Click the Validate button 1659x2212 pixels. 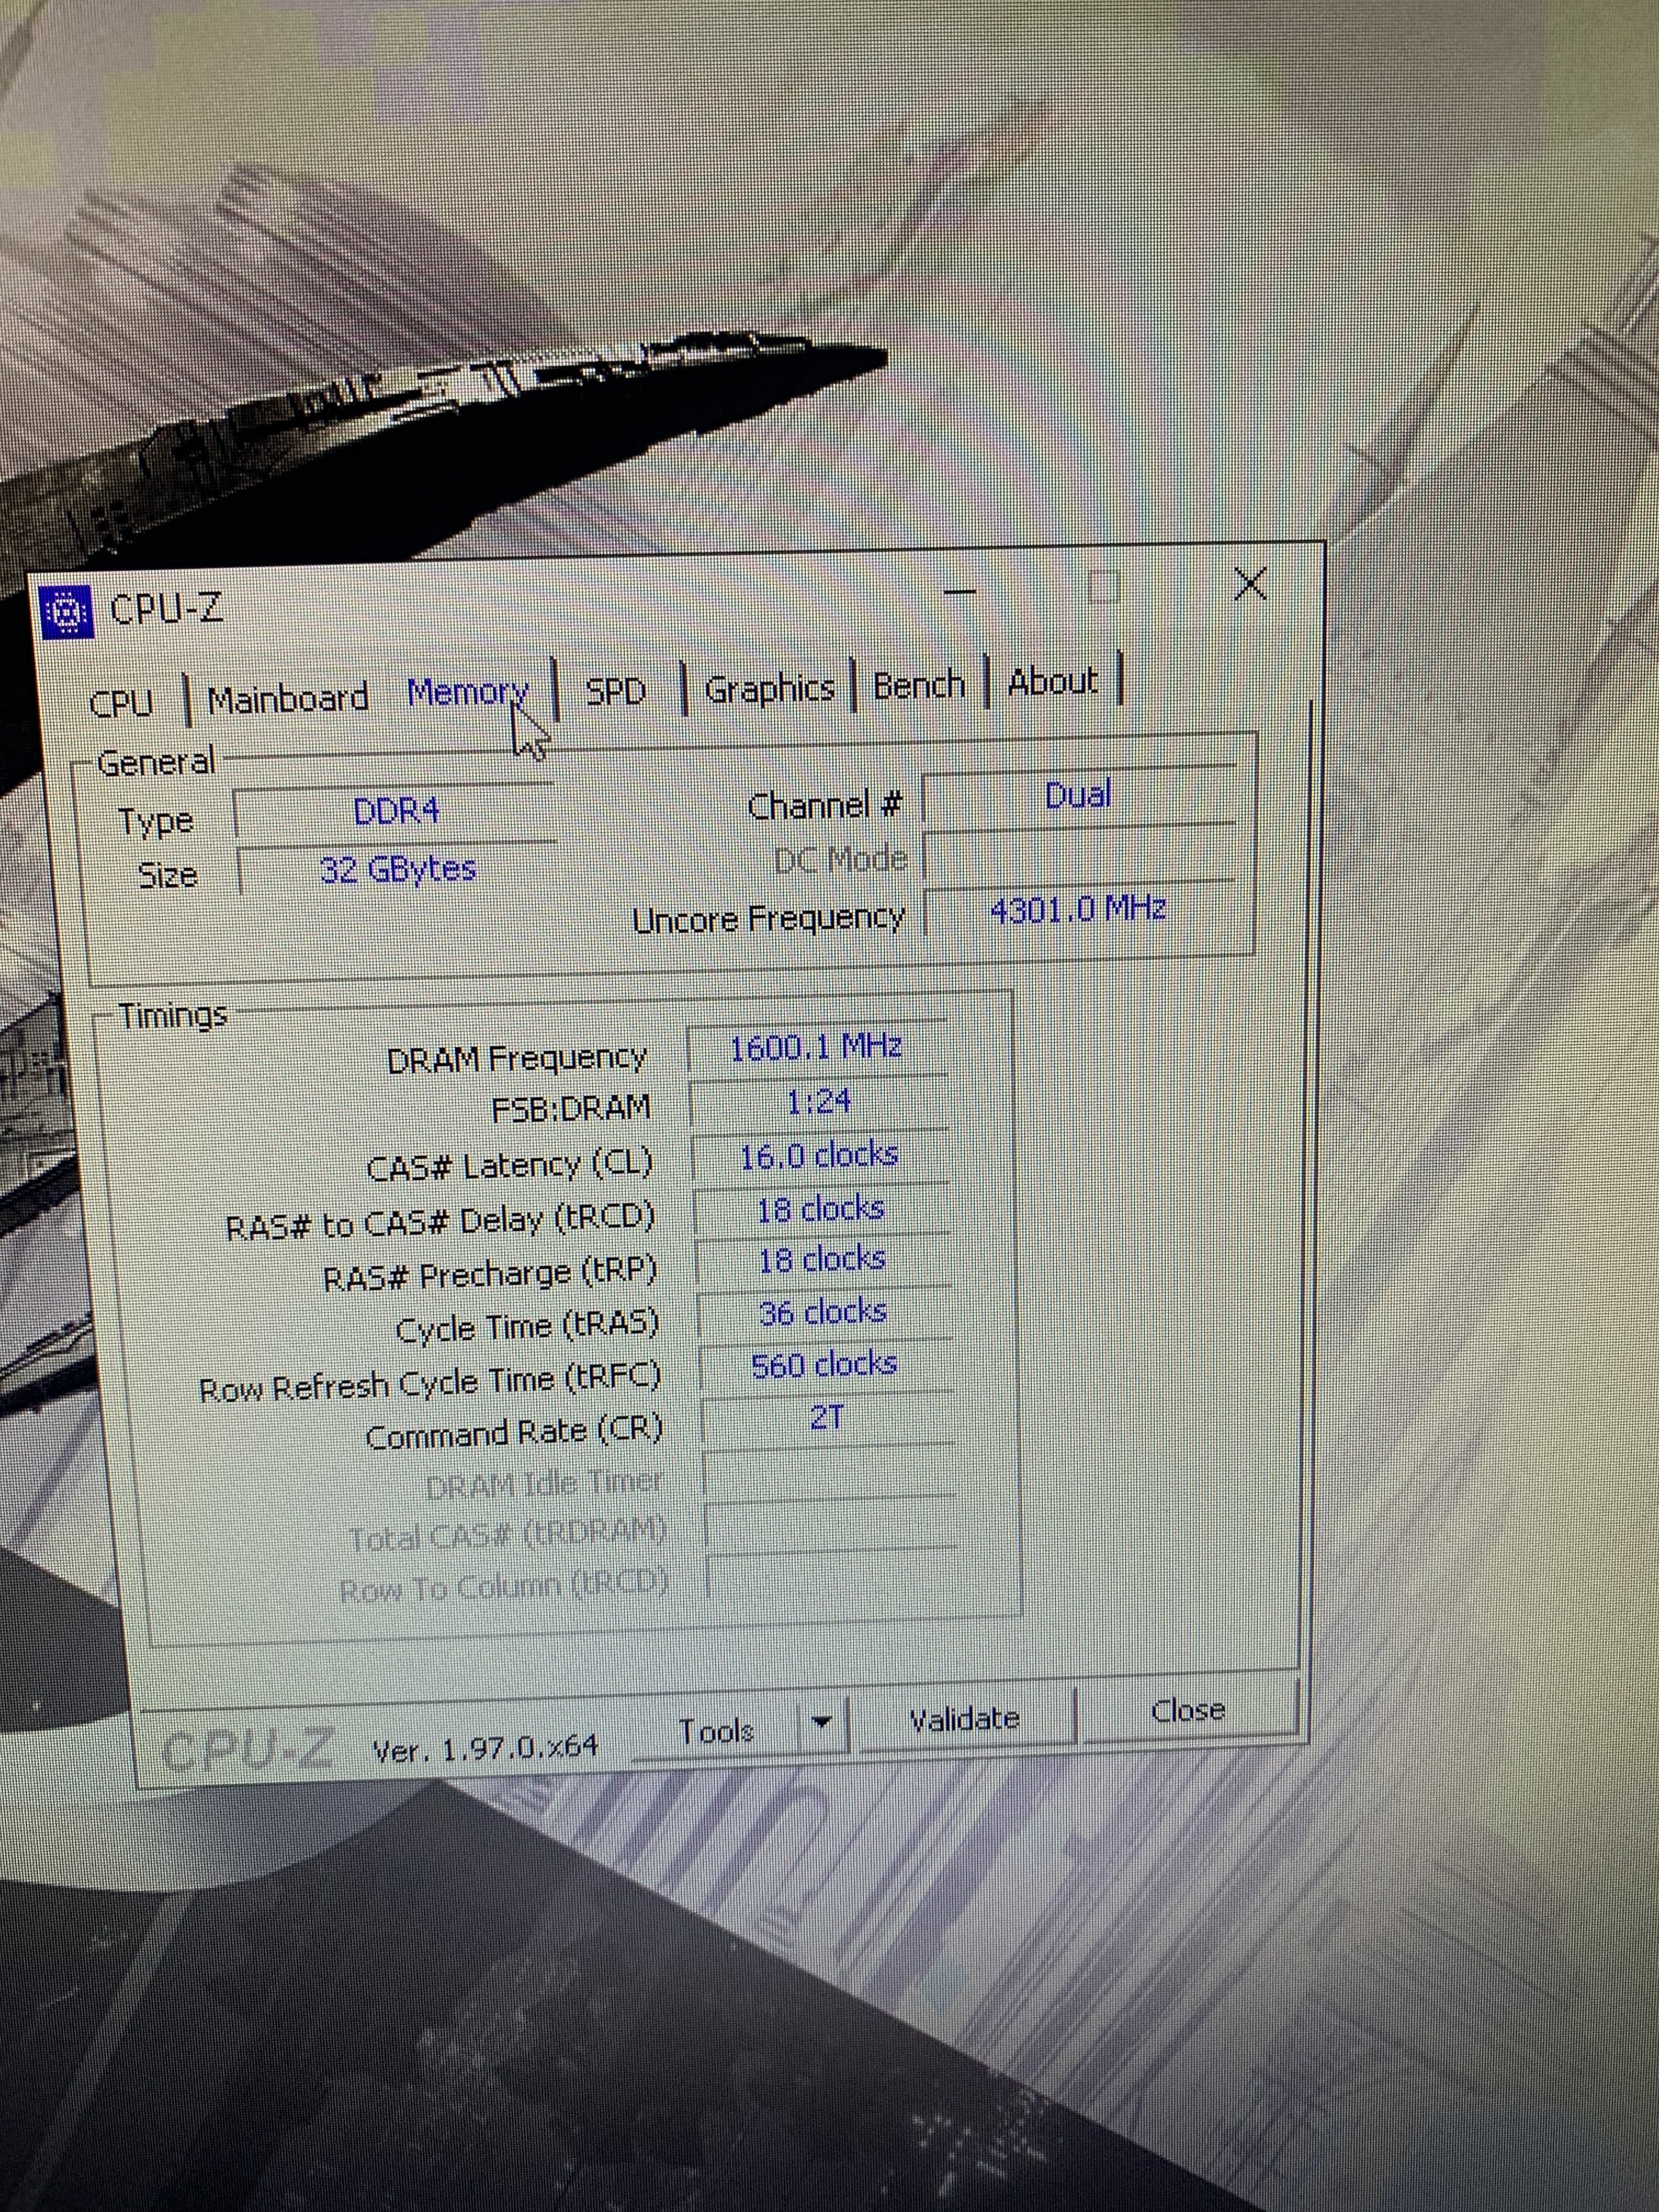pos(965,1718)
